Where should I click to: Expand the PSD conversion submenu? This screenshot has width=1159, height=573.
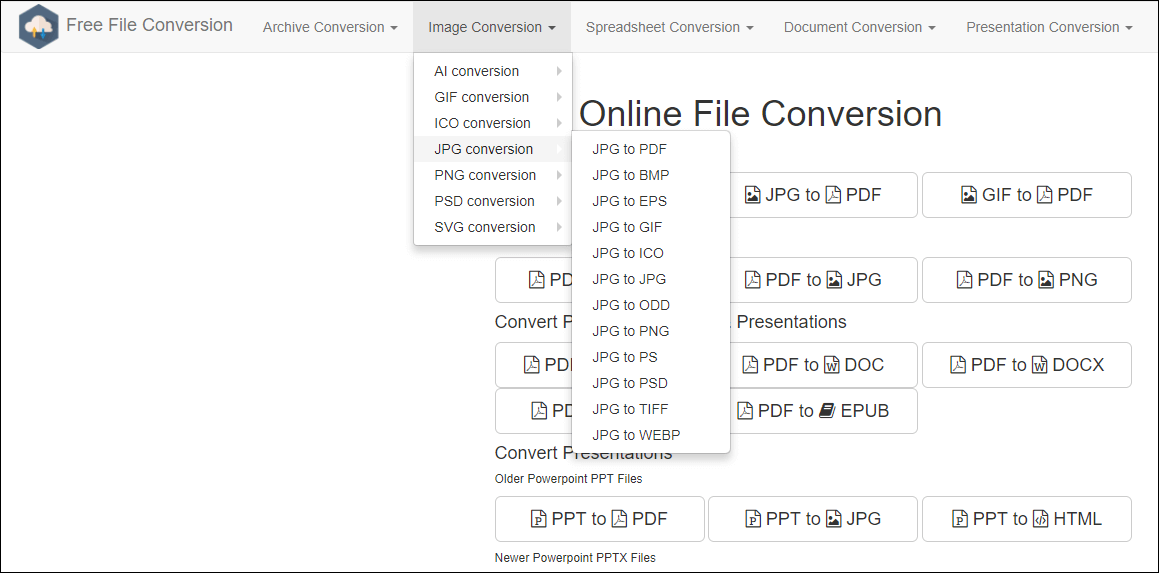[492, 200]
